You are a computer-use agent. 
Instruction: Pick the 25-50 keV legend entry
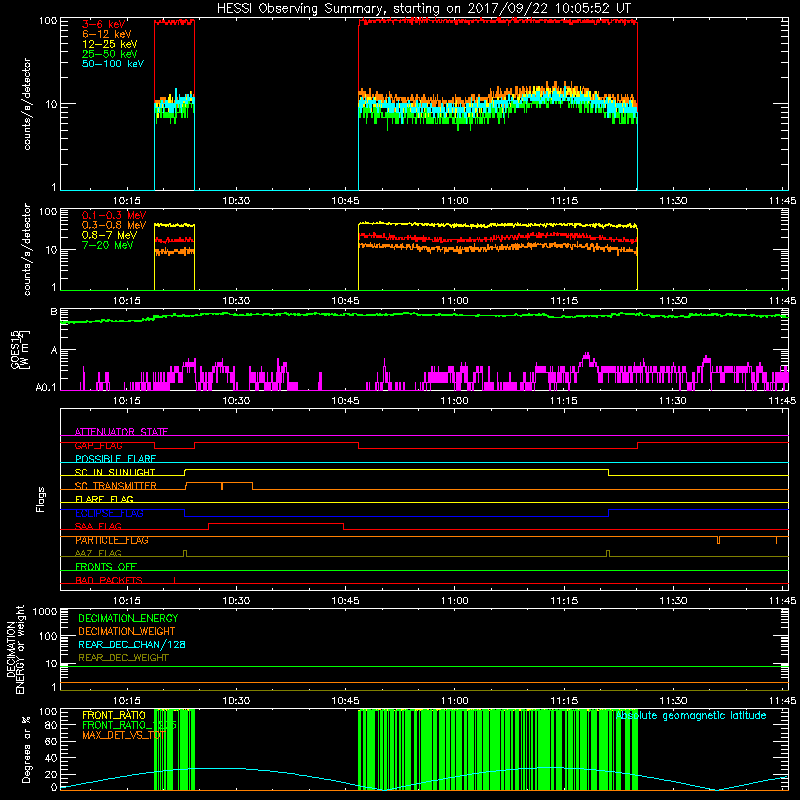point(110,54)
